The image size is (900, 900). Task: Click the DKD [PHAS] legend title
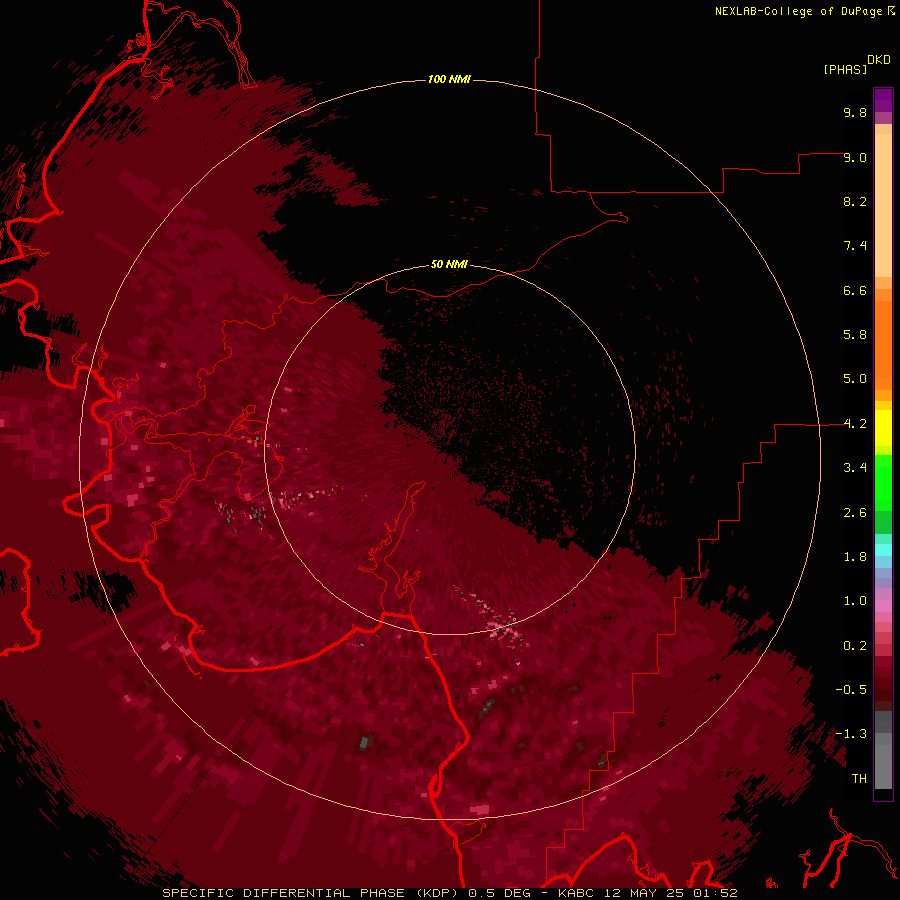(856, 64)
